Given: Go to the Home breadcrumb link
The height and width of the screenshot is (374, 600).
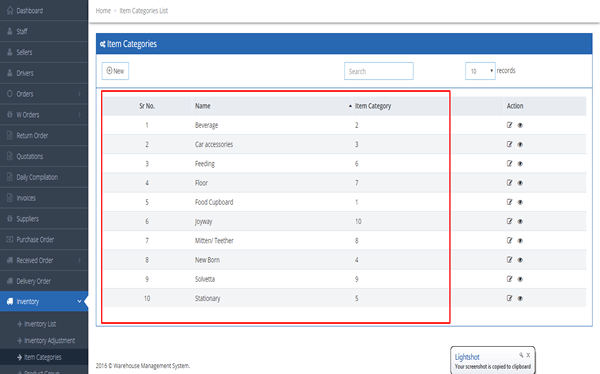Looking at the screenshot, I should [x=103, y=11].
